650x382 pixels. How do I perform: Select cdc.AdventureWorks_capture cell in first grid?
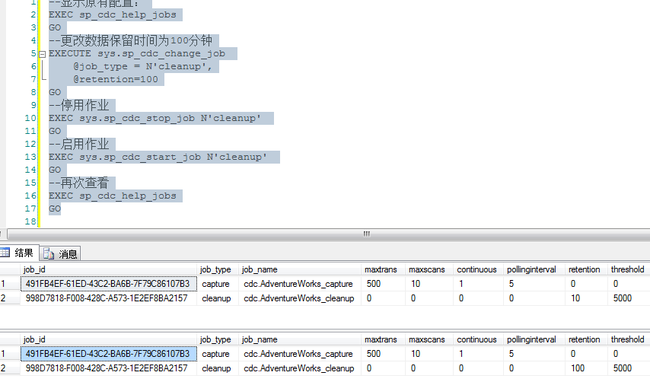pyautogui.click(x=300, y=283)
